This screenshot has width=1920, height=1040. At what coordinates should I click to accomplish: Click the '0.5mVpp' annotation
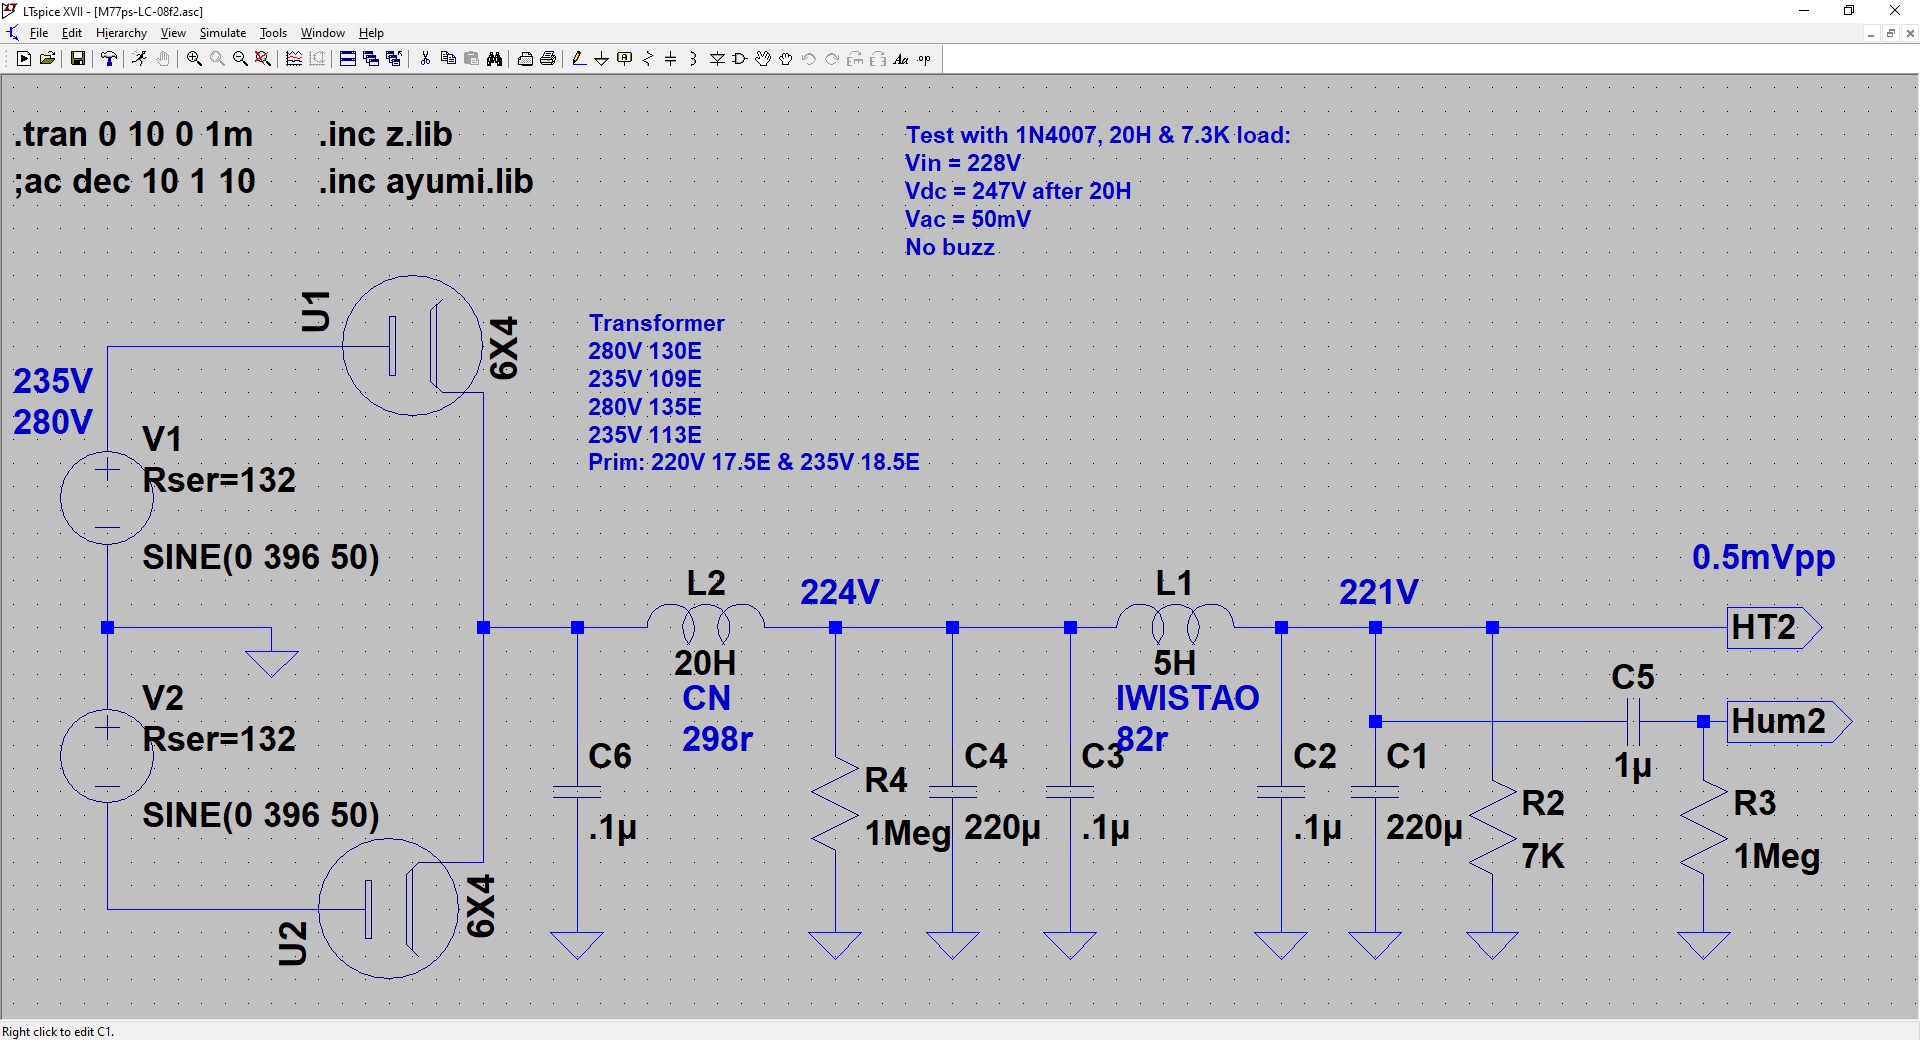1764,557
